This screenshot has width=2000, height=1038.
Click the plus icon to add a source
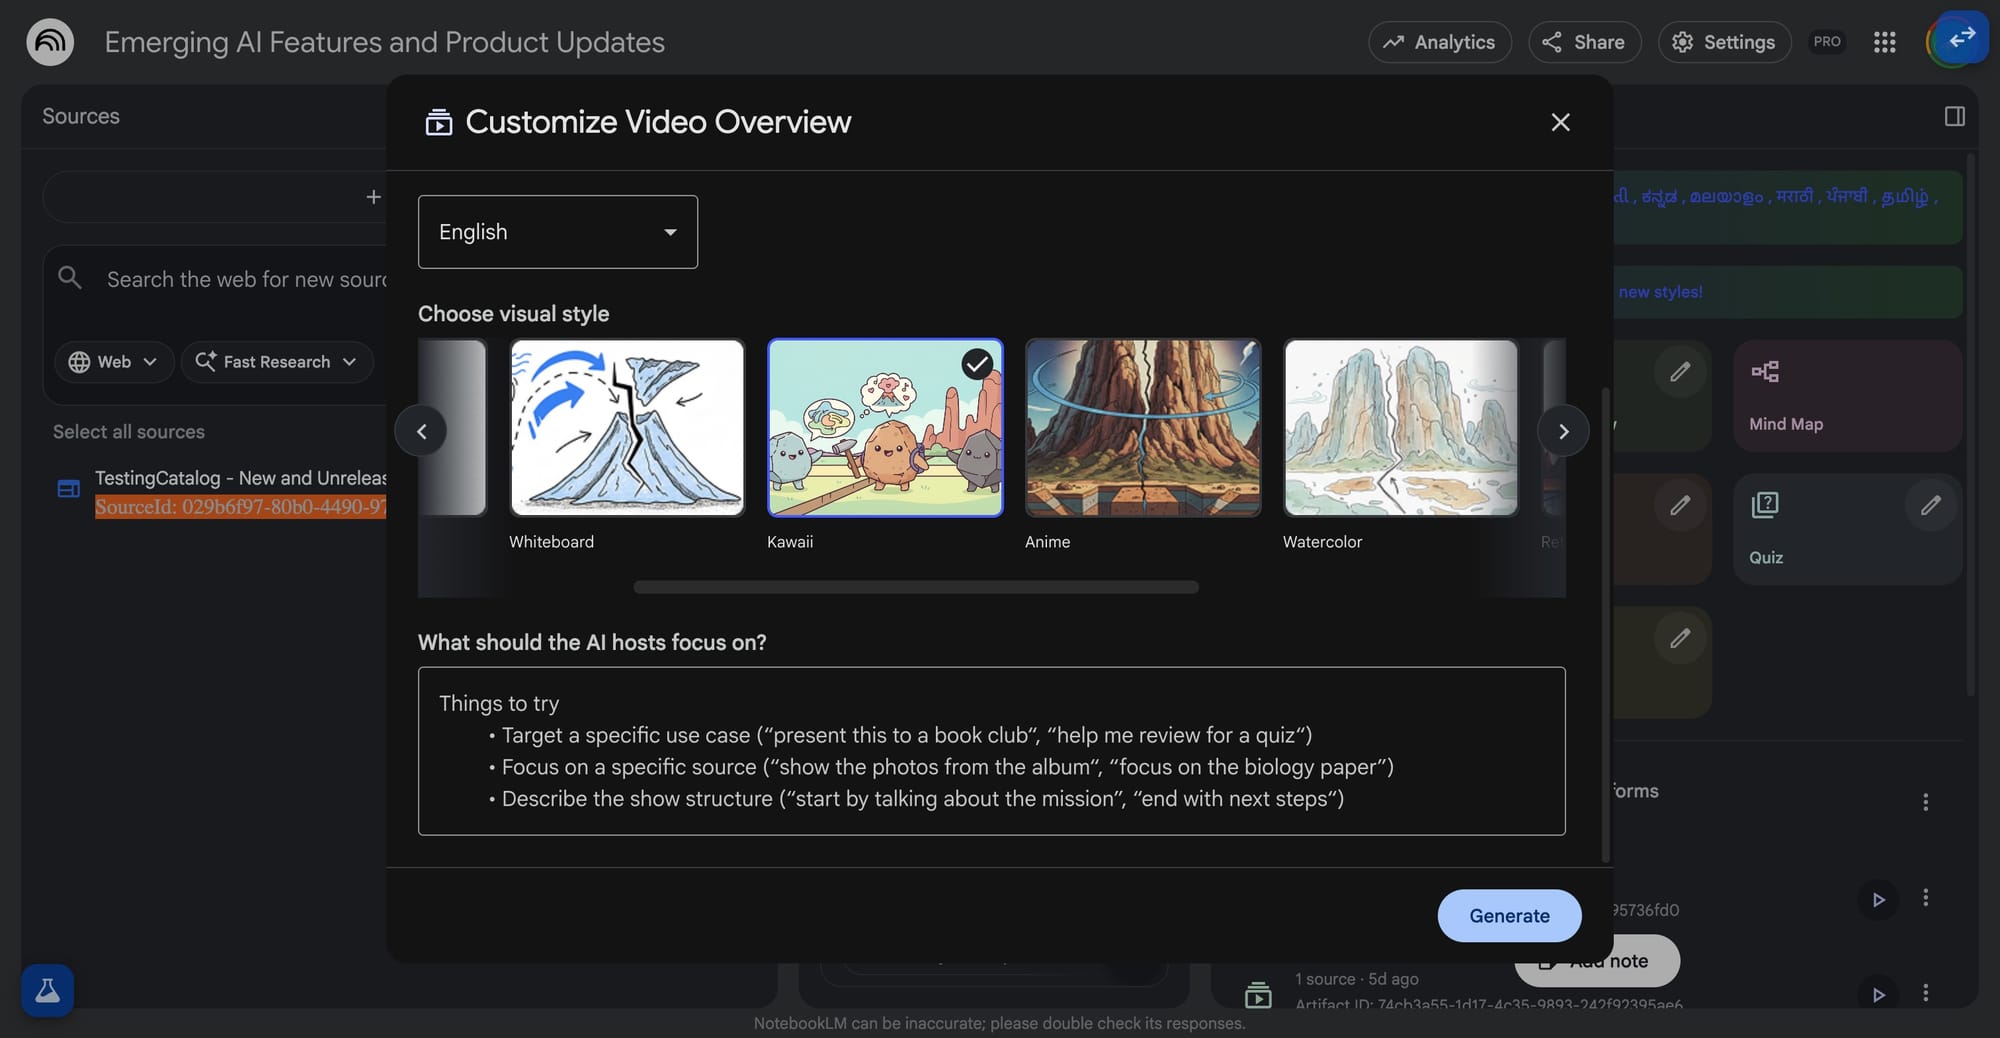(x=373, y=197)
